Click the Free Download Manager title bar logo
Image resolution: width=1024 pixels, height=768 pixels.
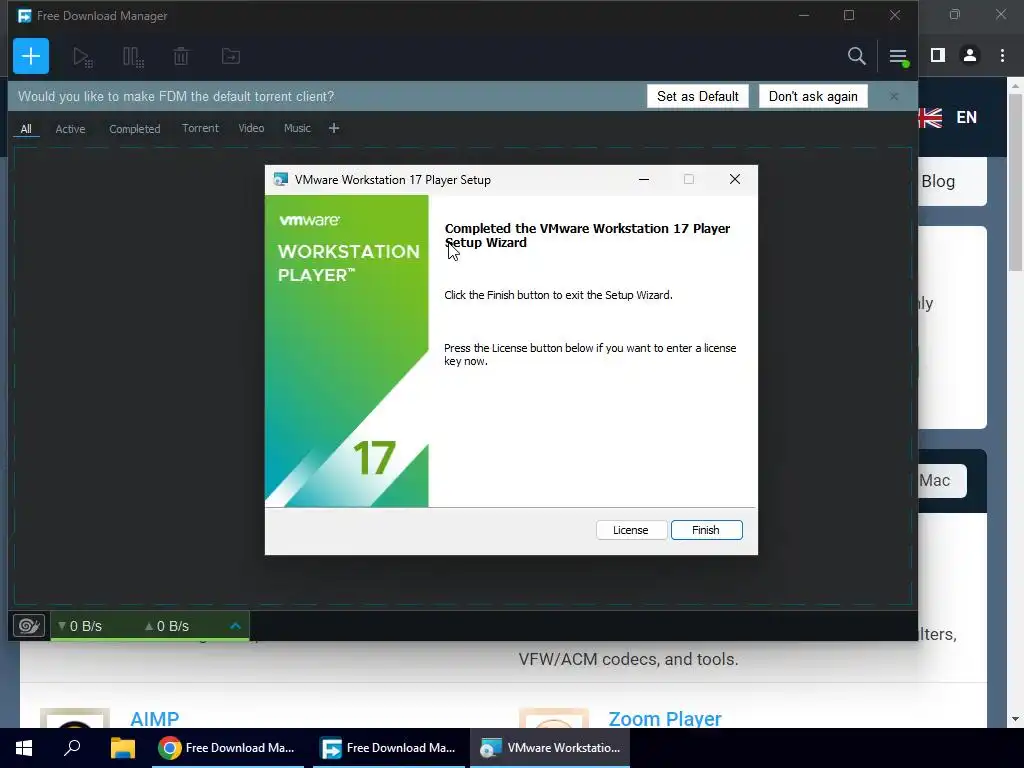[24, 16]
